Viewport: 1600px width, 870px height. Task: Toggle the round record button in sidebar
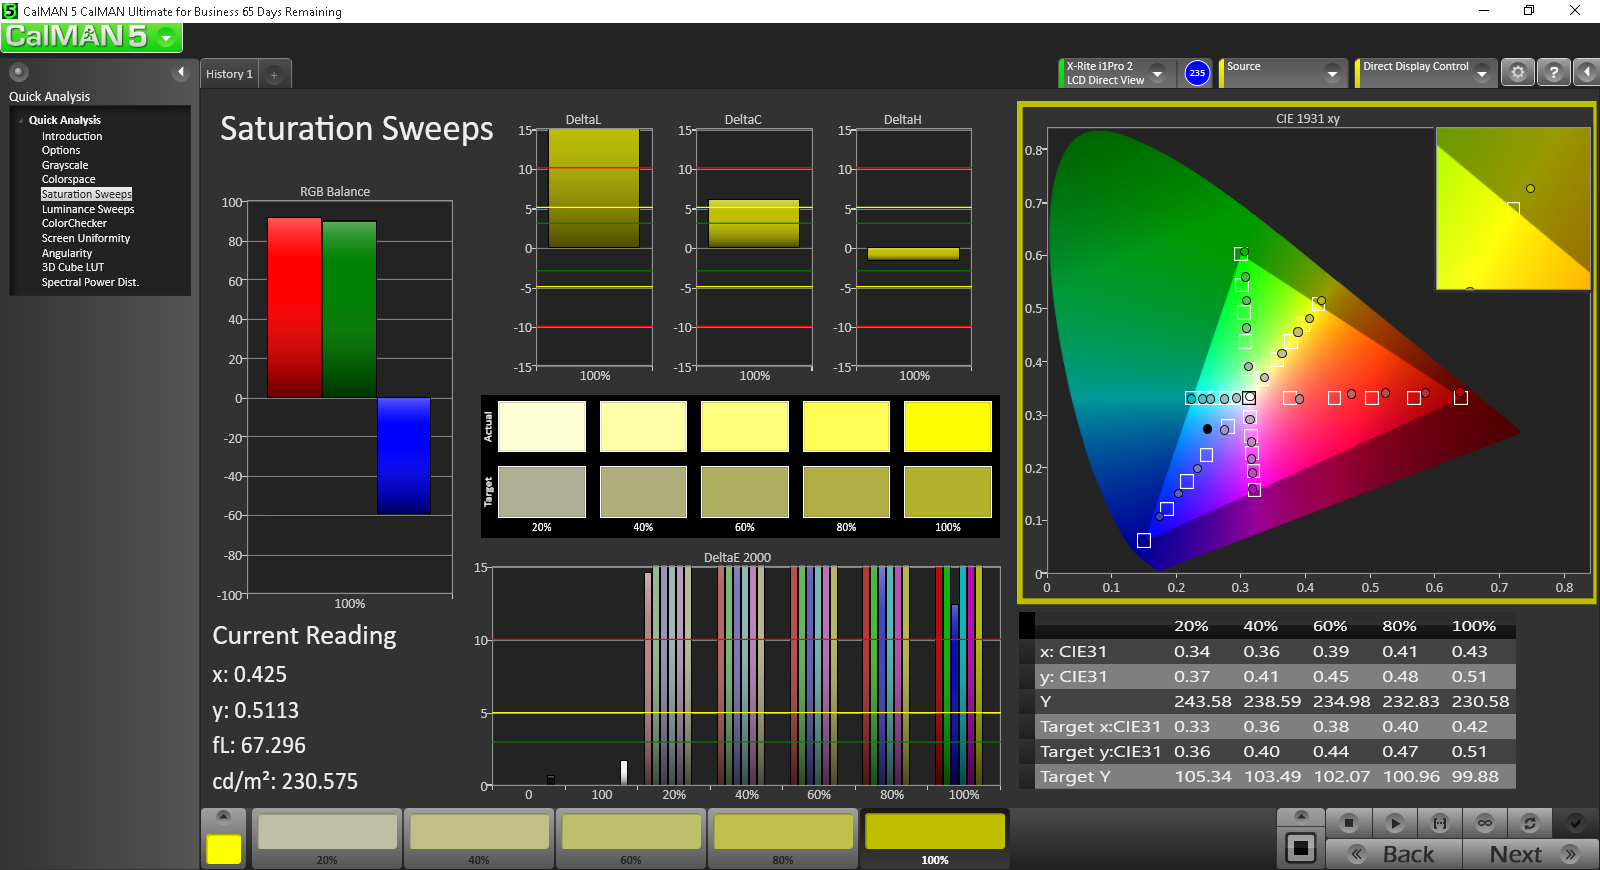pos(19,72)
